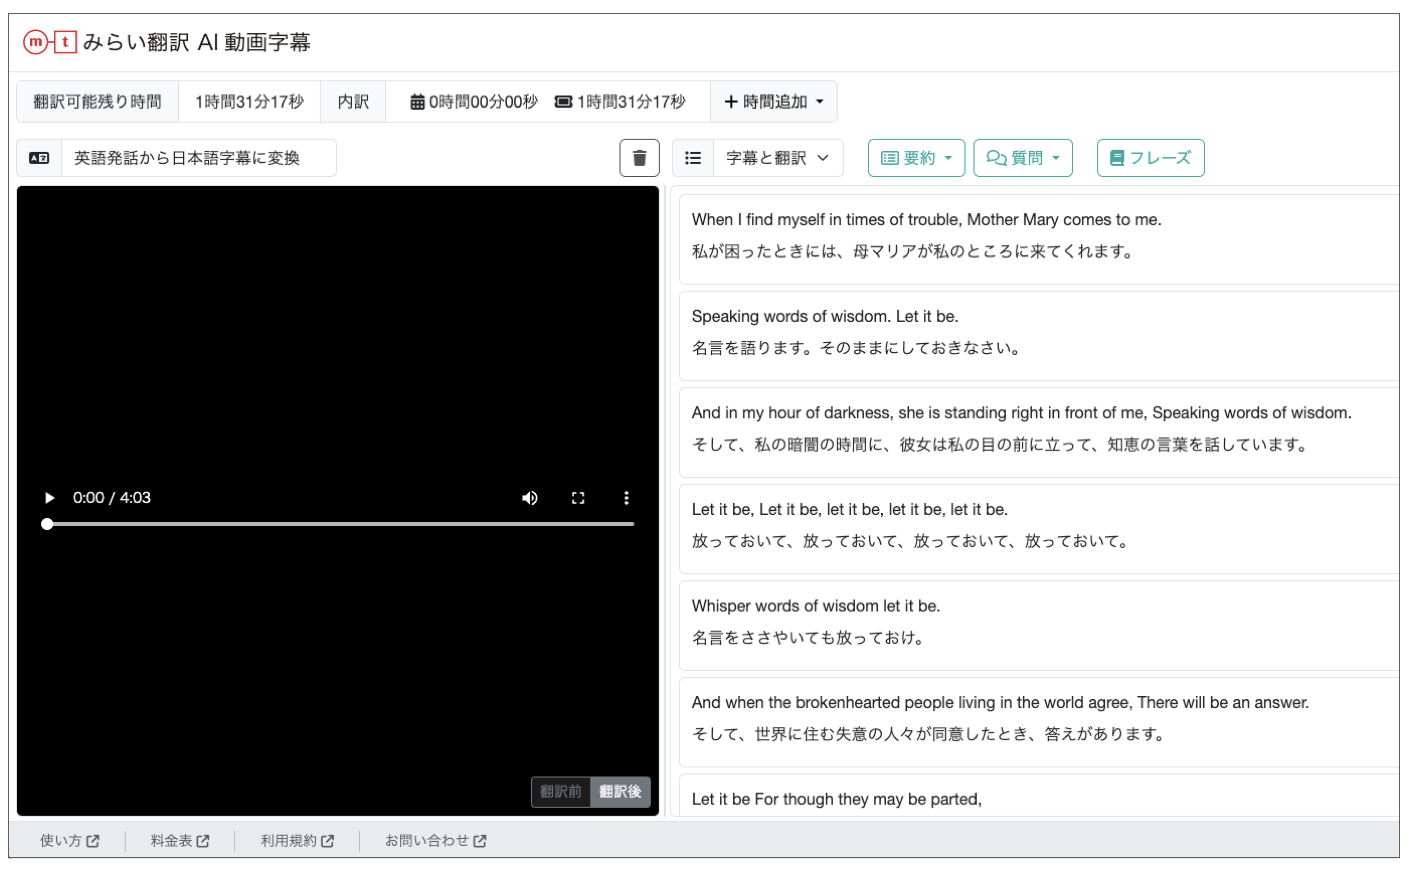Click the 内訳 breakdown label
The image size is (1409, 871).
point(353,102)
